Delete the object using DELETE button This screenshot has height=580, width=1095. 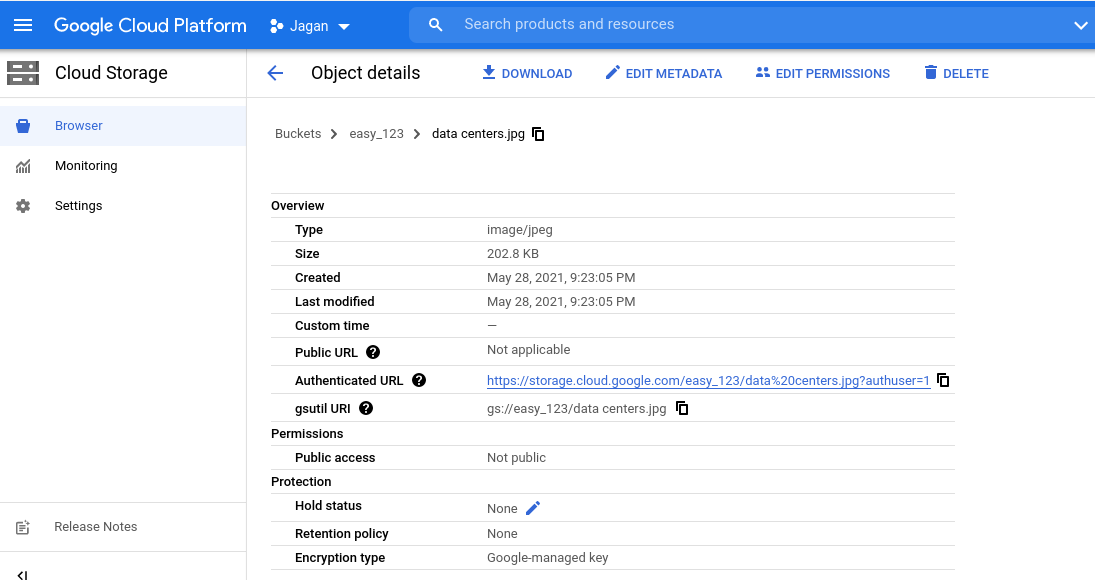click(956, 73)
